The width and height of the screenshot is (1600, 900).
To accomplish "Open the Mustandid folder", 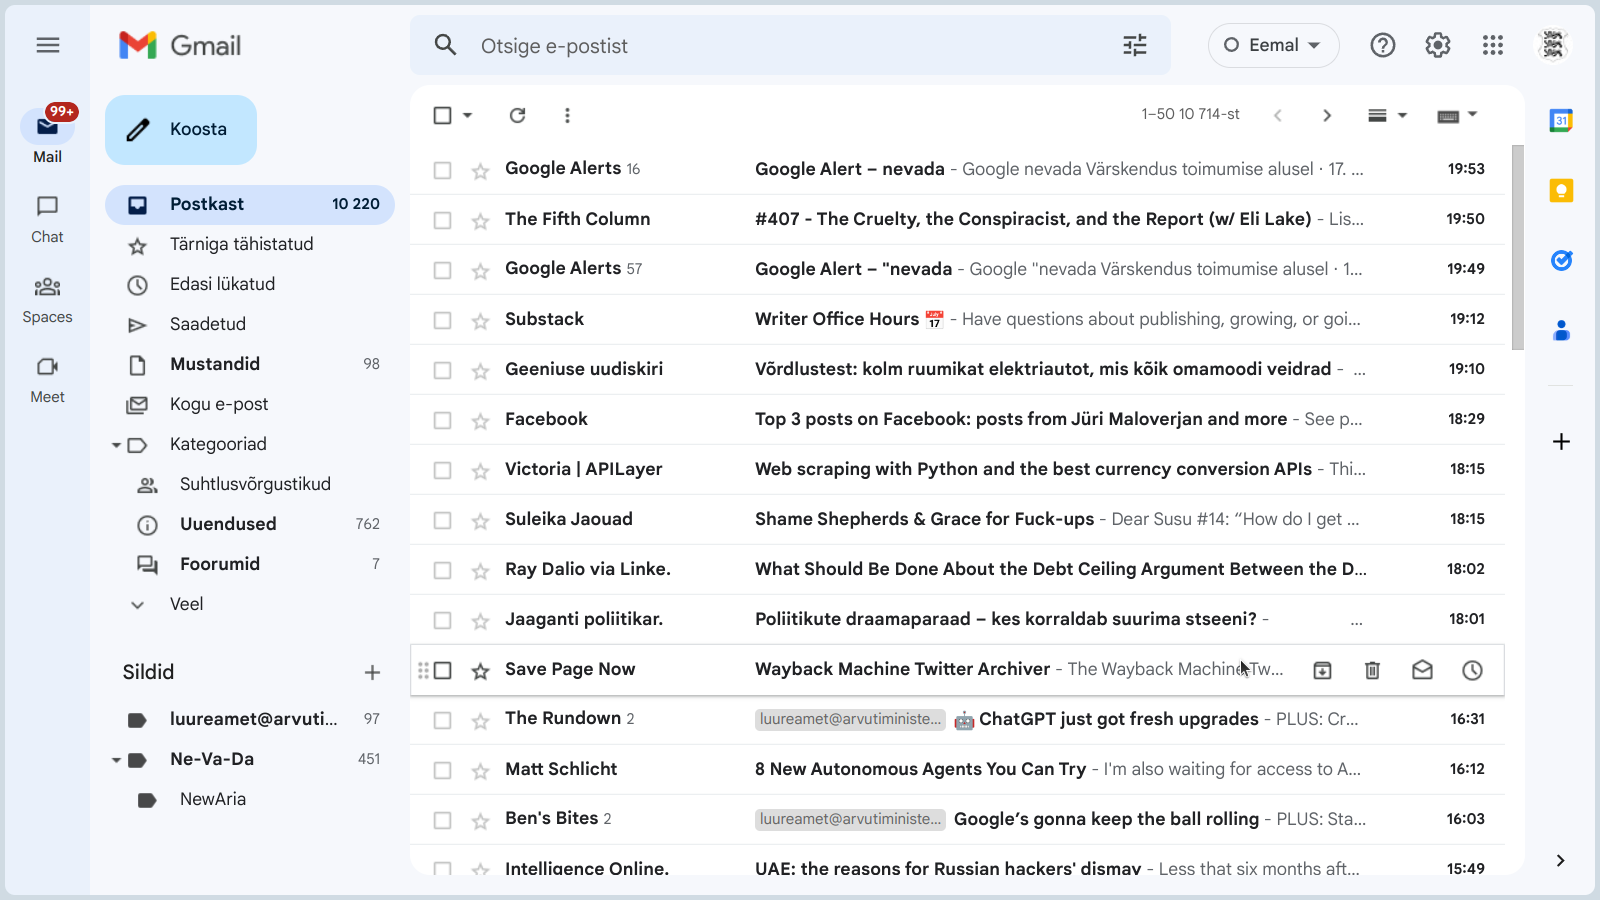I will 250,364.
